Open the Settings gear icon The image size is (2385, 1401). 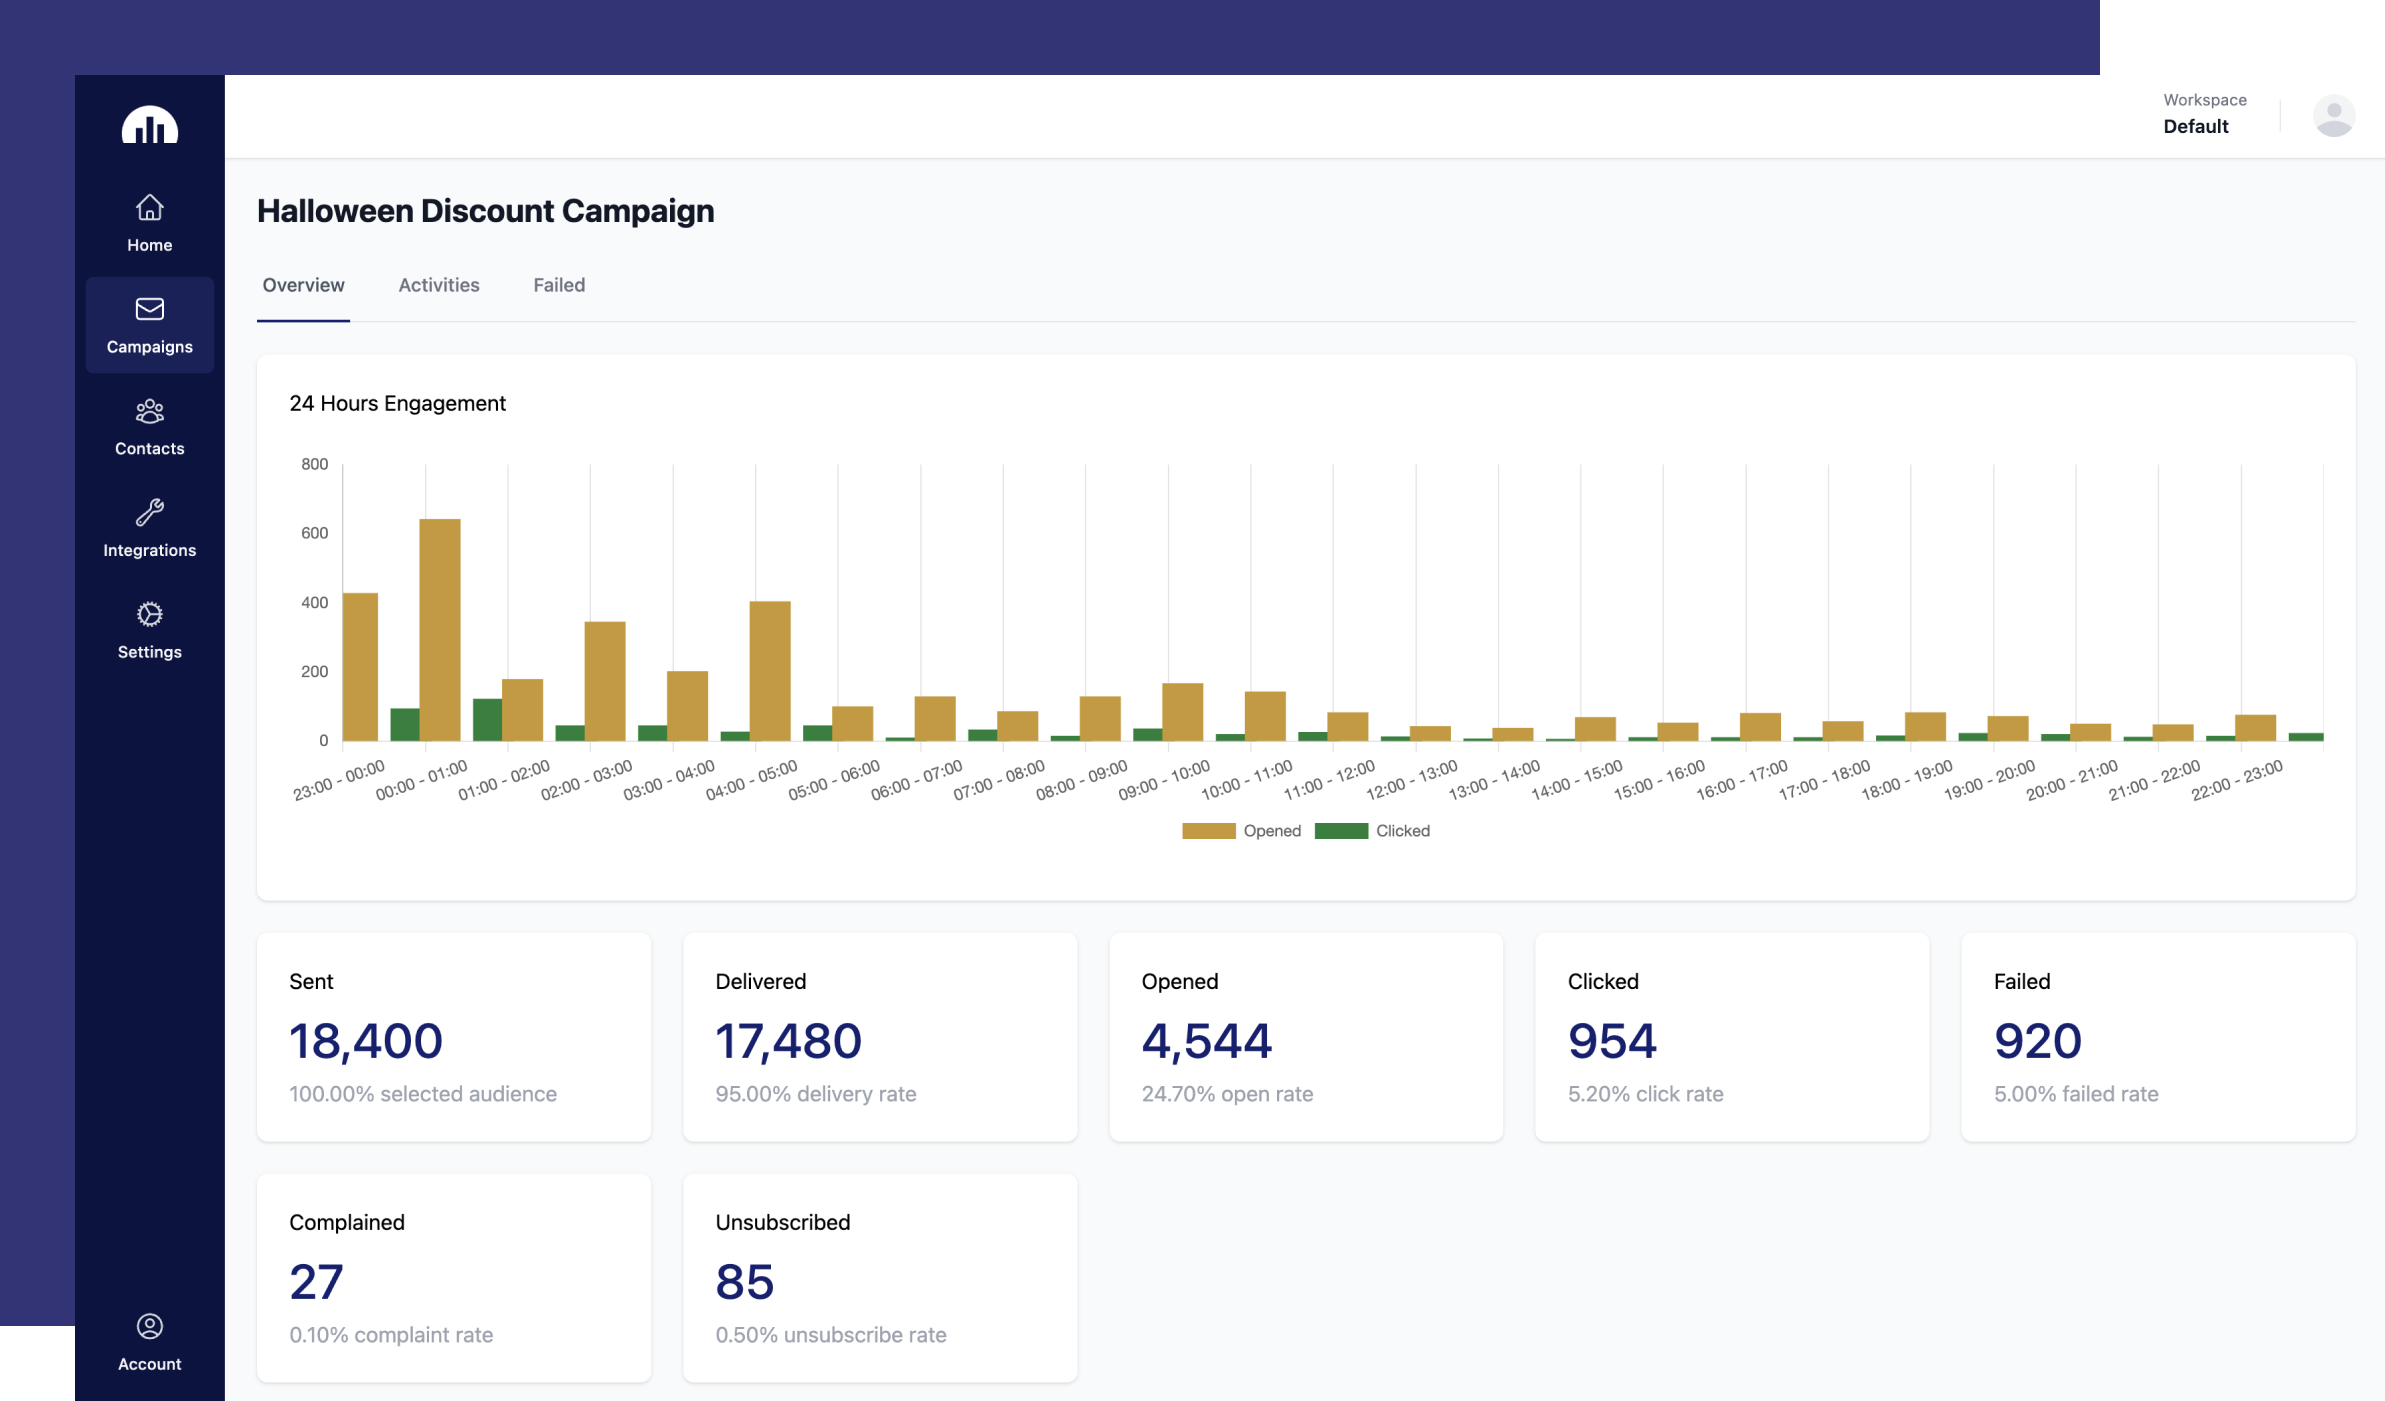click(x=149, y=614)
